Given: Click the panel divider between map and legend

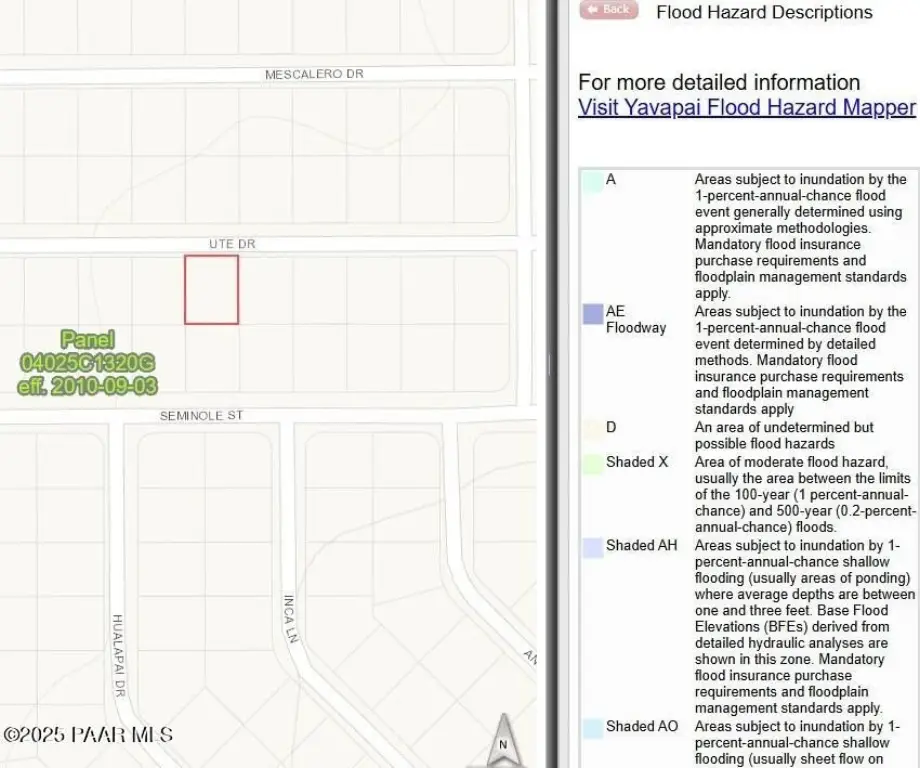Looking at the screenshot, I should (x=552, y=384).
